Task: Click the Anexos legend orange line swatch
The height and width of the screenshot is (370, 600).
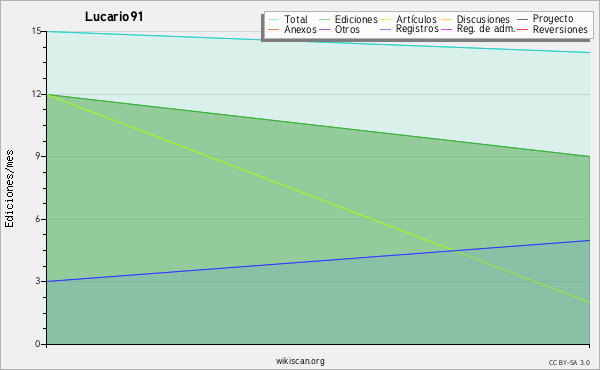Action: pyautogui.click(x=274, y=29)
